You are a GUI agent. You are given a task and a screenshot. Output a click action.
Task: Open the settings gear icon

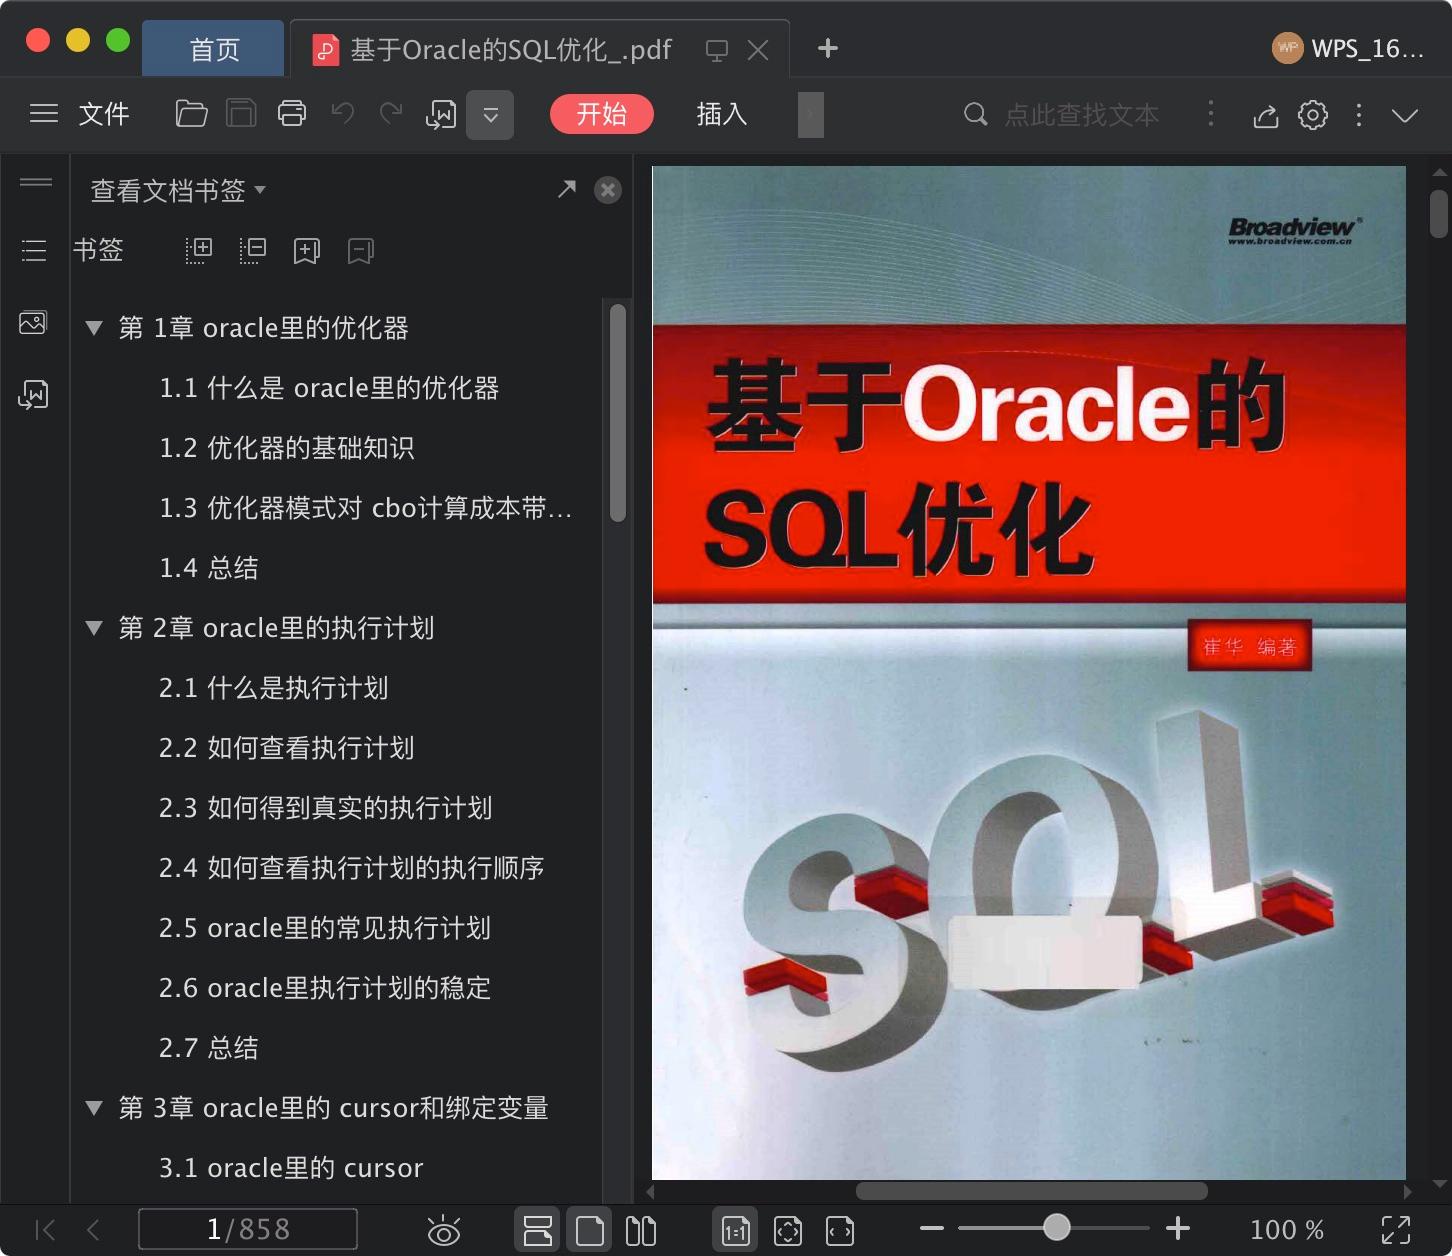[x=1313, y=115]
